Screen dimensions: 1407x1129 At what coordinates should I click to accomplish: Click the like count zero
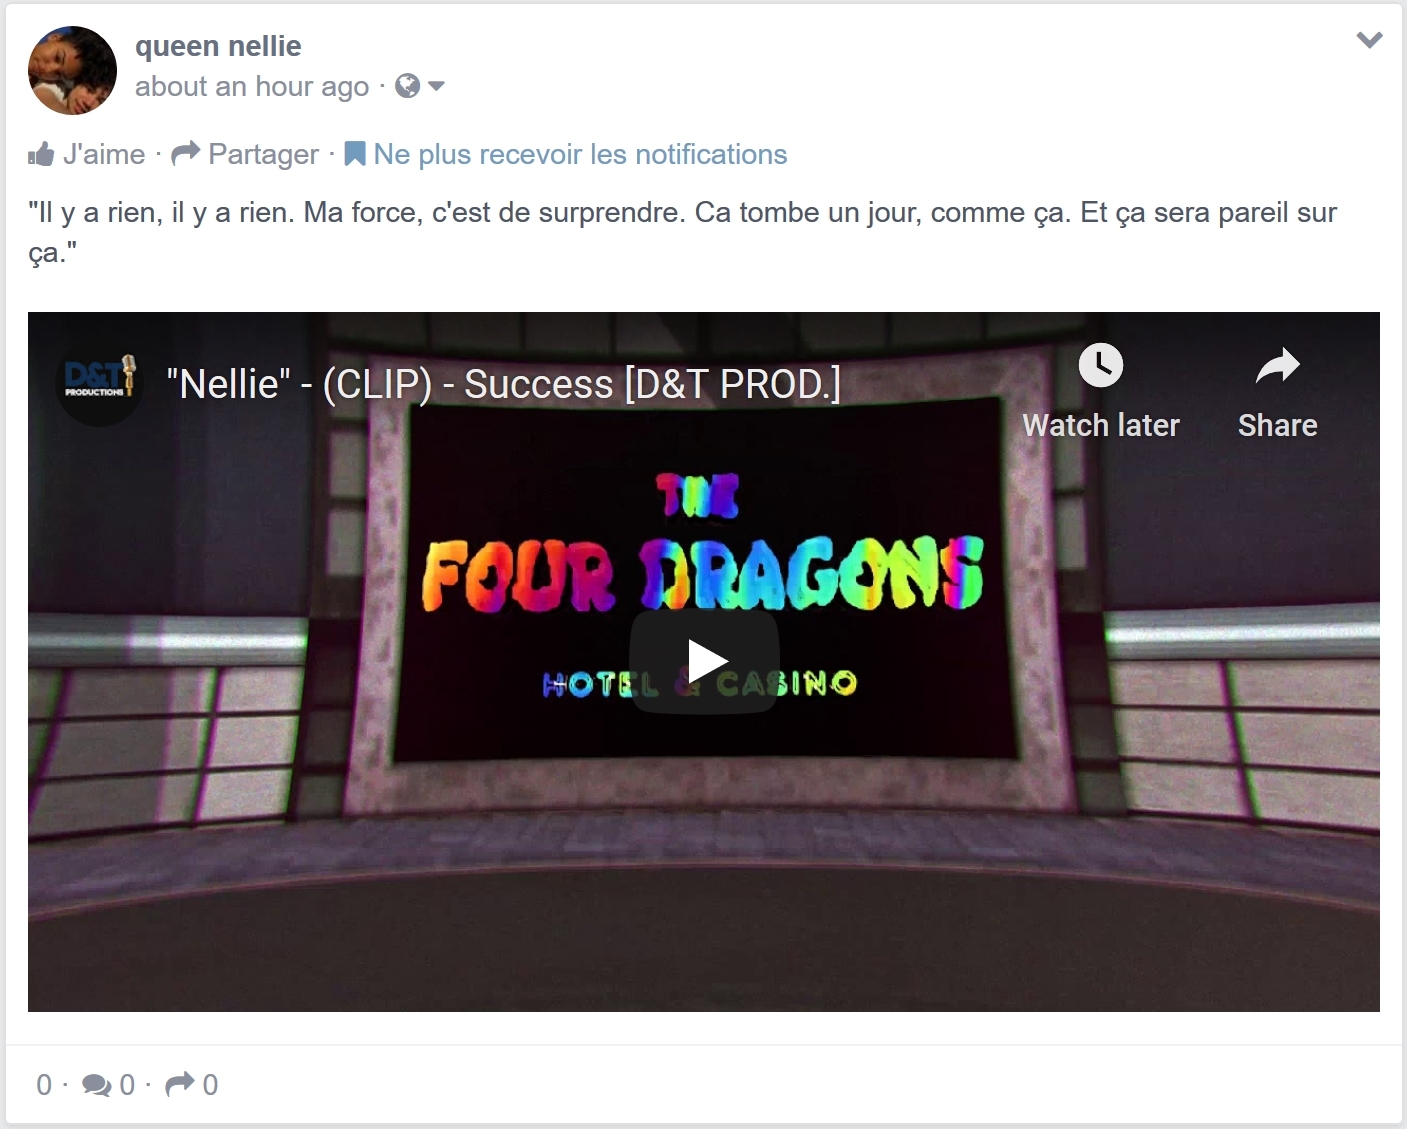click(44, 1085)
